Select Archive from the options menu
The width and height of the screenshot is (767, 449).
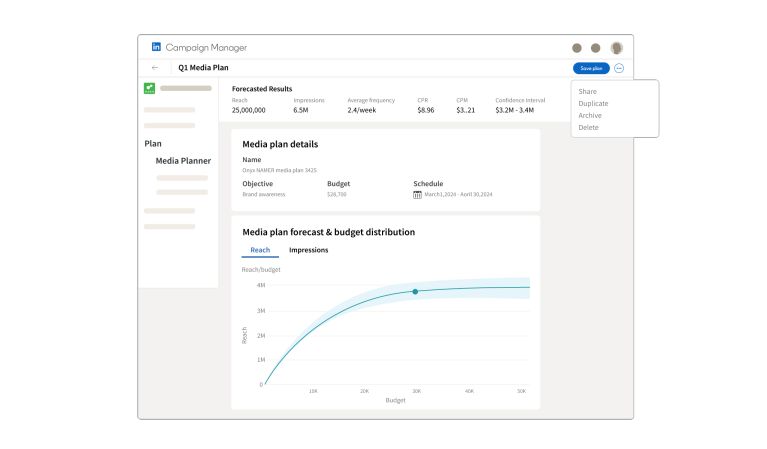tap(590, 116)
